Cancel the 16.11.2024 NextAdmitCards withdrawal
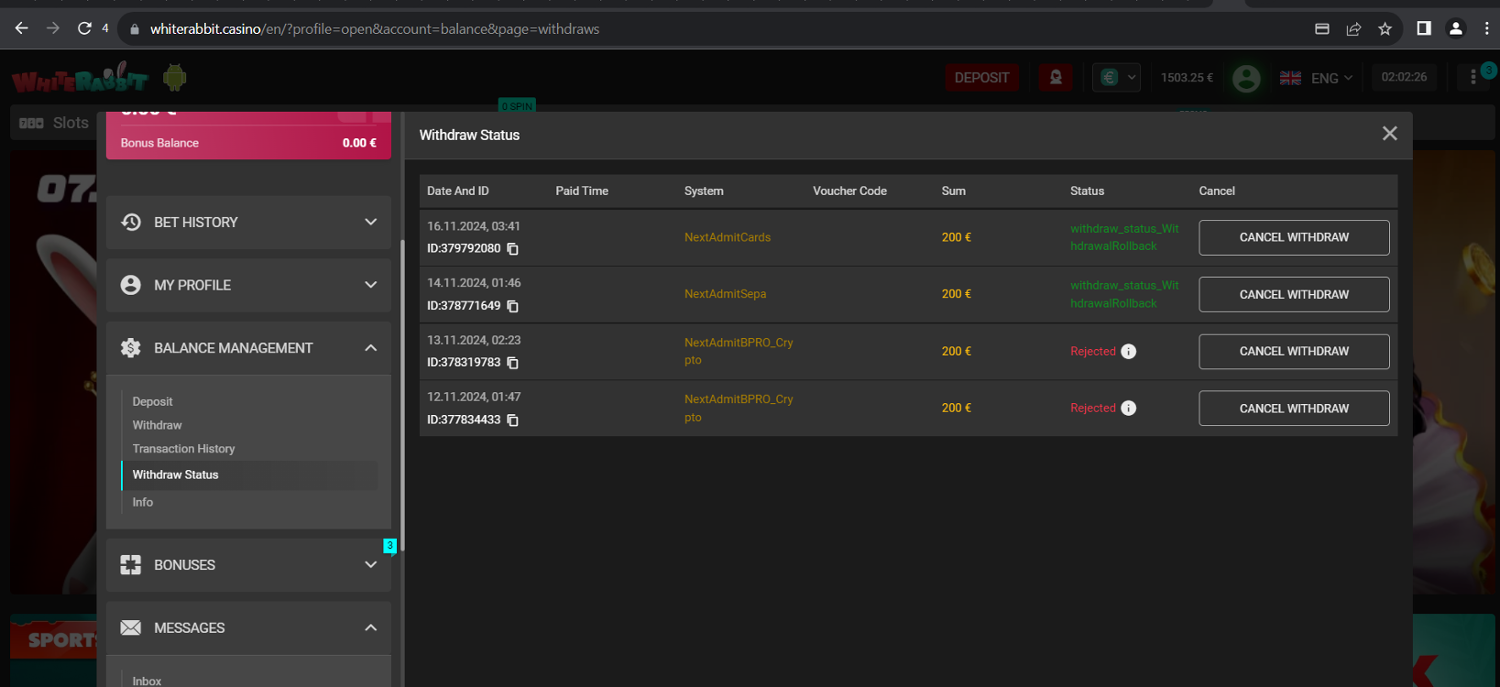This screenshot has height=687, width=1500. click(x=1294, y=238)
